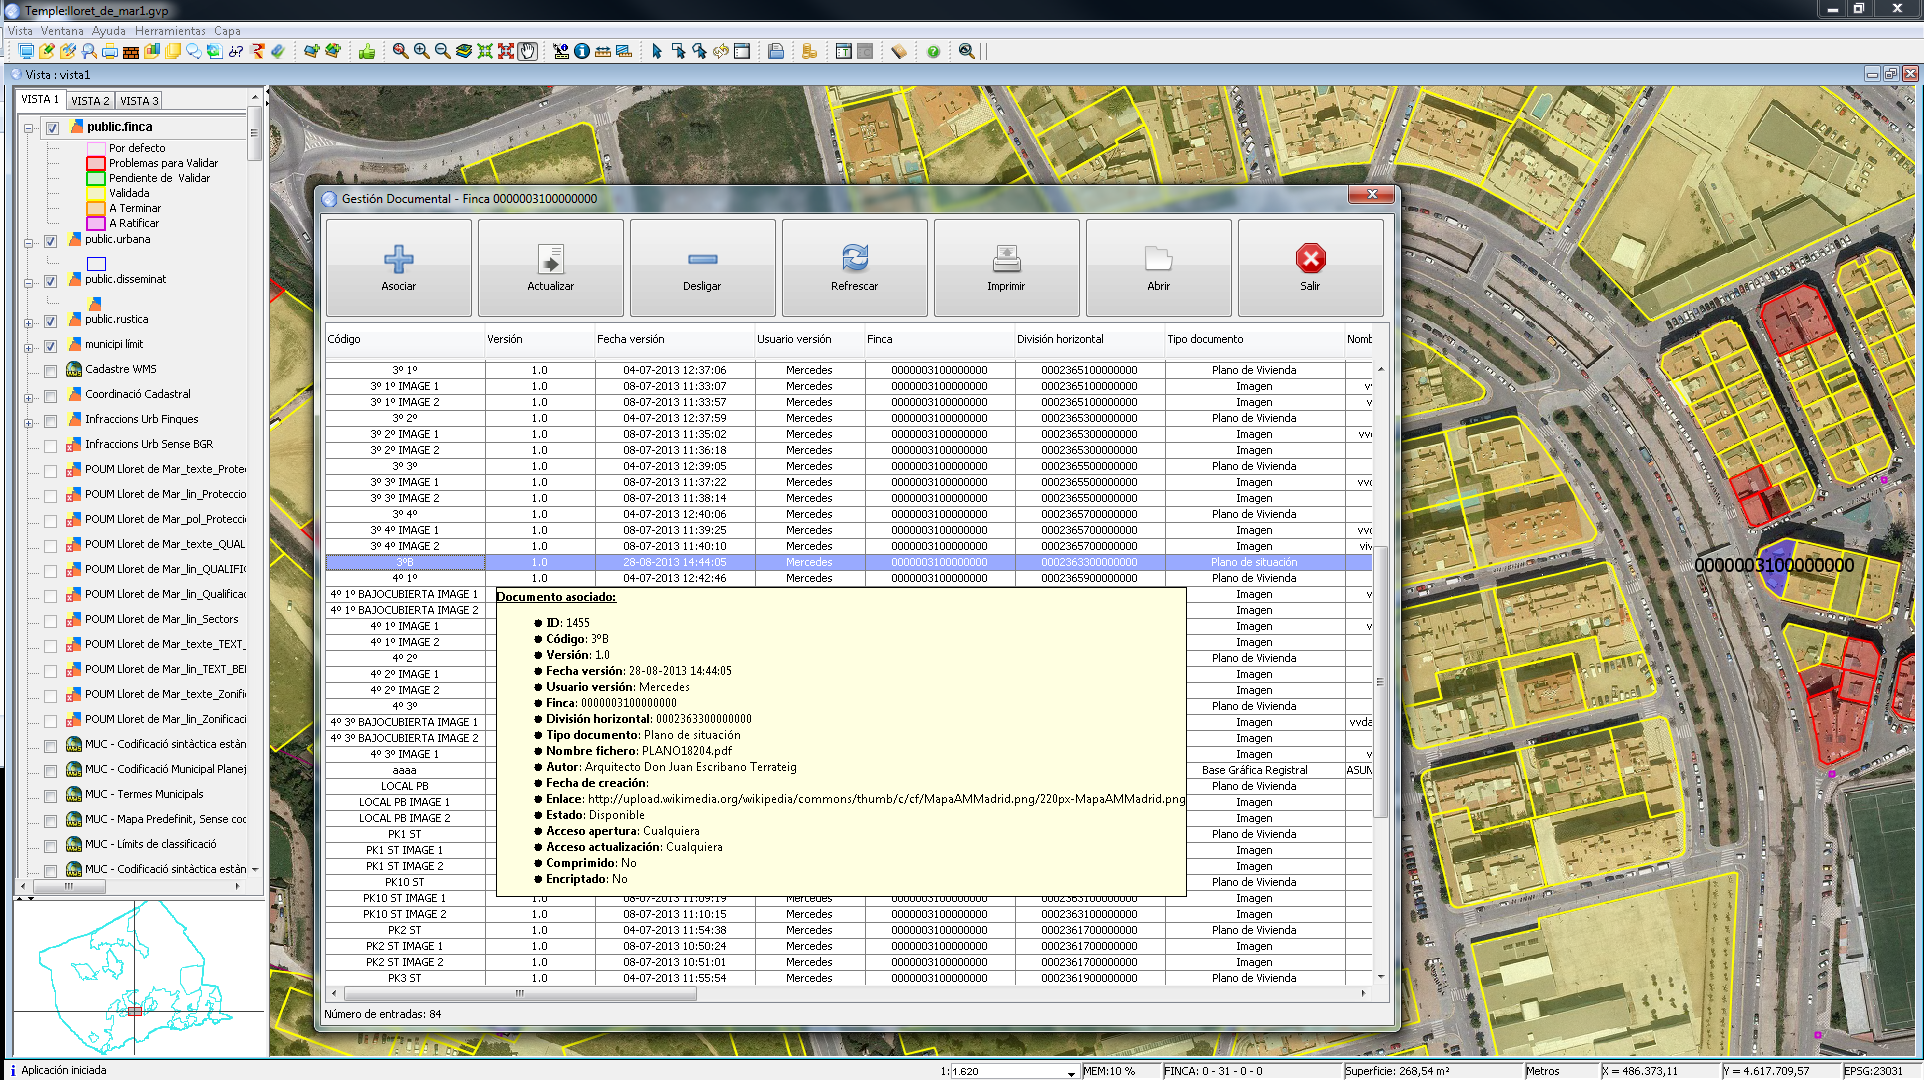
Task: Open the Capa menu
Action: pyautogui.click(x=227, y=30)
